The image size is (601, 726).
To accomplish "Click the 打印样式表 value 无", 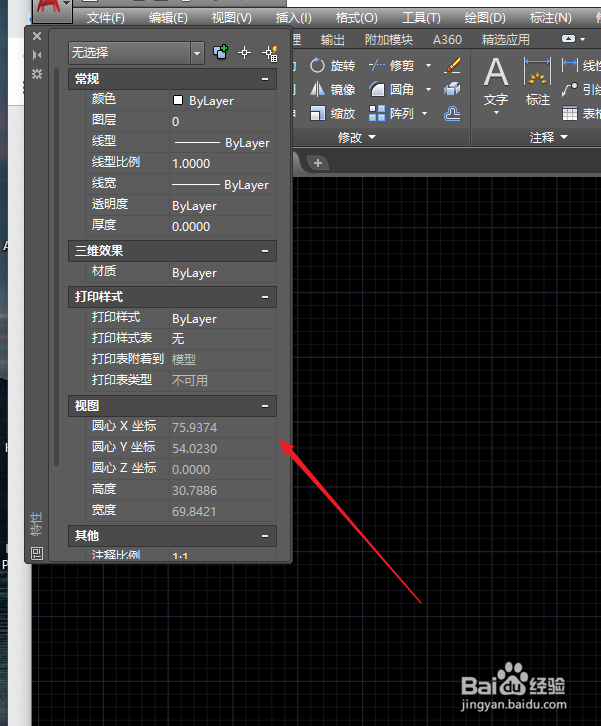I will (x=223, y=338).
